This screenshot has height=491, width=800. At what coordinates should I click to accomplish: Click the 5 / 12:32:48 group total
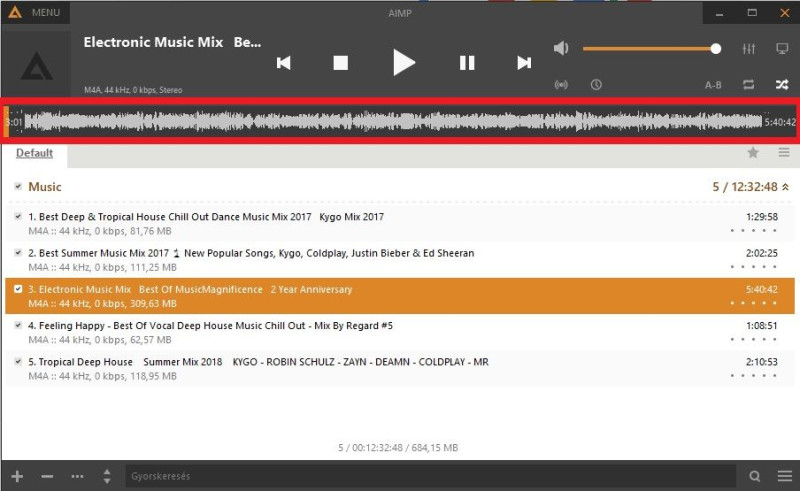coord(745,187)
